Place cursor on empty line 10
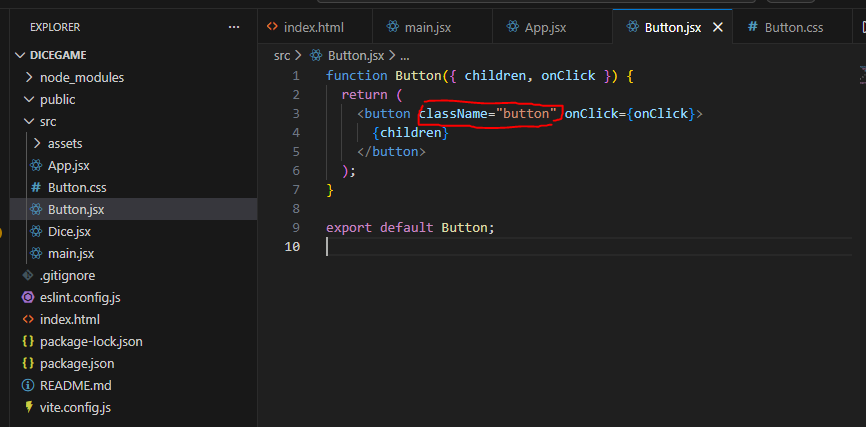 click(x=589, y=246)
